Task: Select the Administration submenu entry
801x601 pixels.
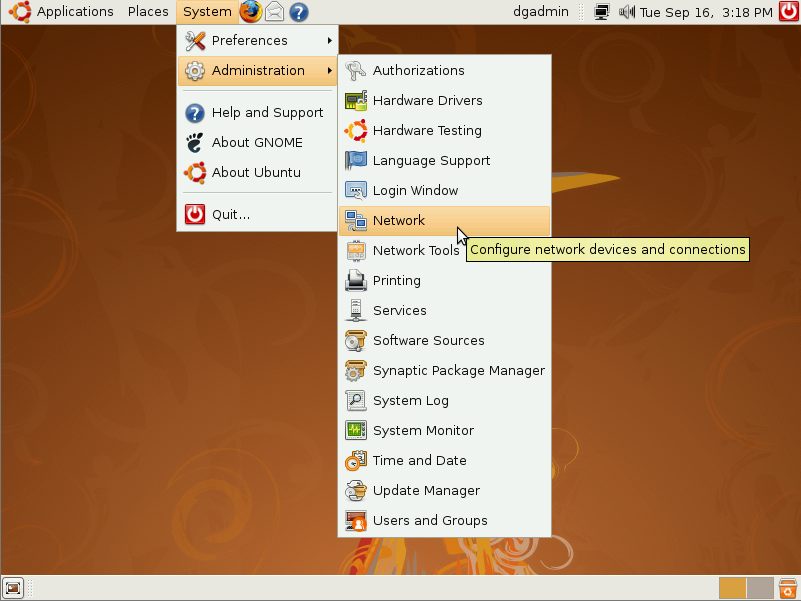Action: (x=257, y=71)
